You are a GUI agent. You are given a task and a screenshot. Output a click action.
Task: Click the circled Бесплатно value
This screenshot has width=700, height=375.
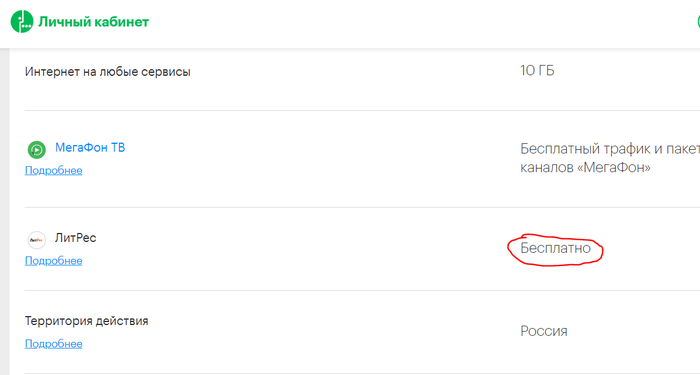tap(555, 248)
